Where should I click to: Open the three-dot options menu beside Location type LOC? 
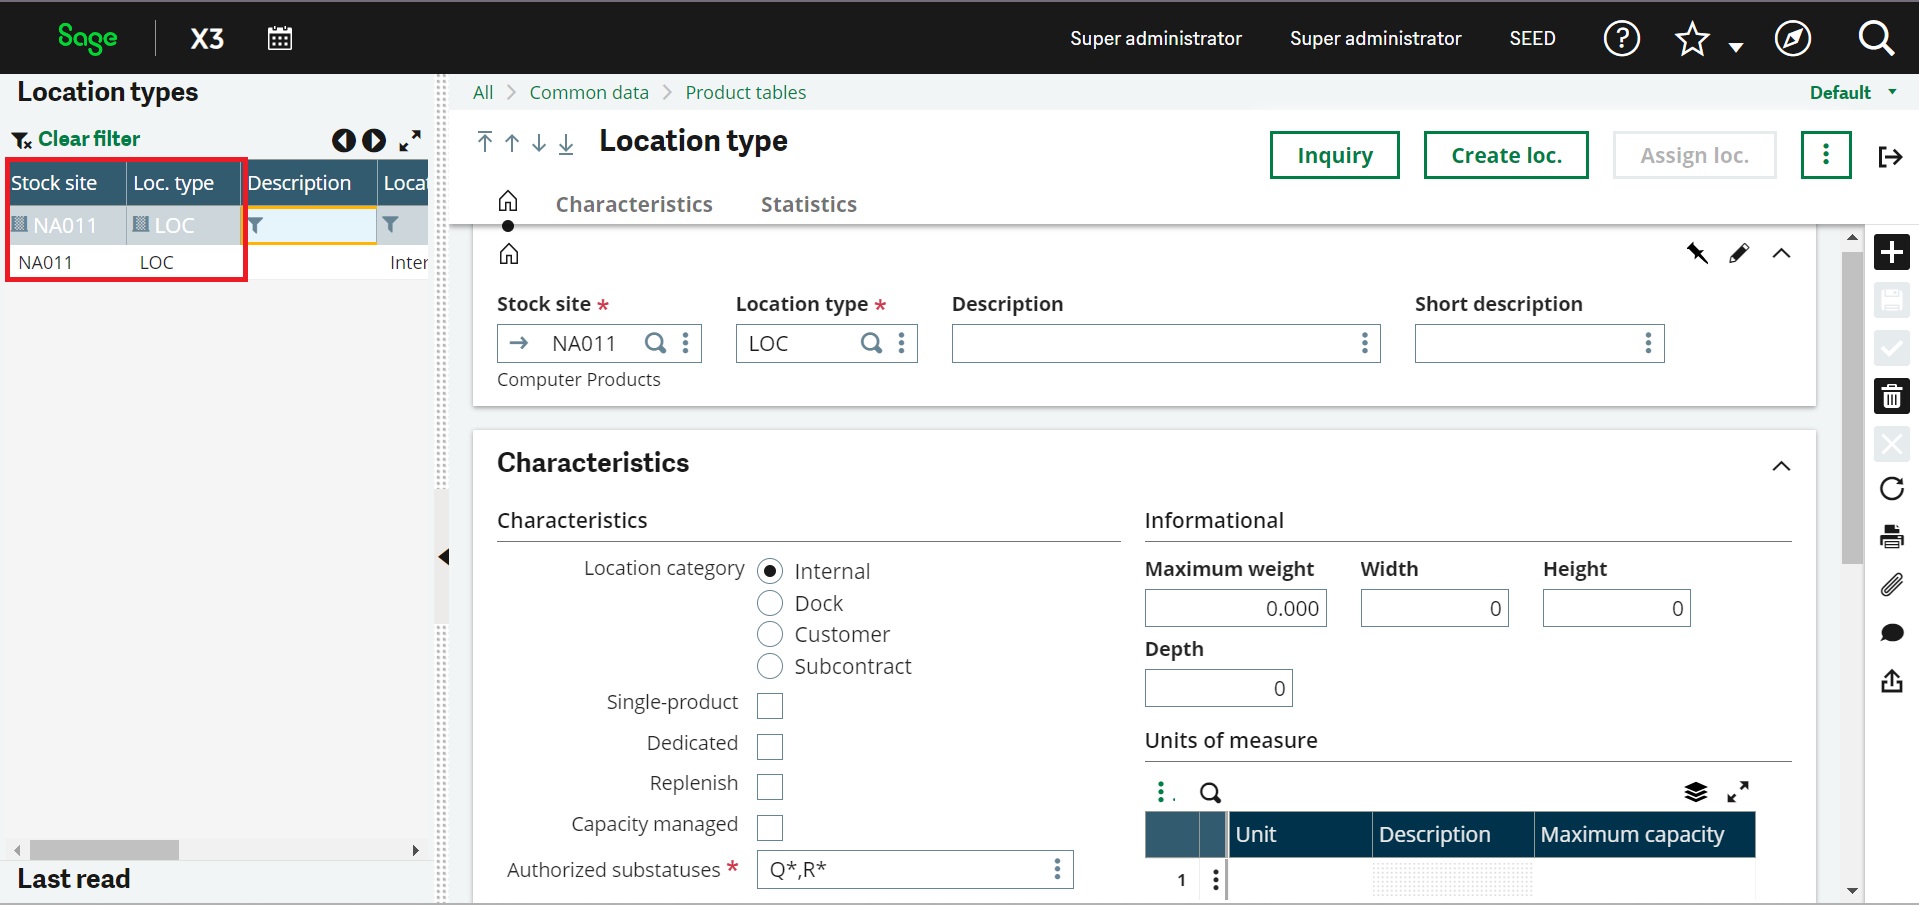(901, 343)
